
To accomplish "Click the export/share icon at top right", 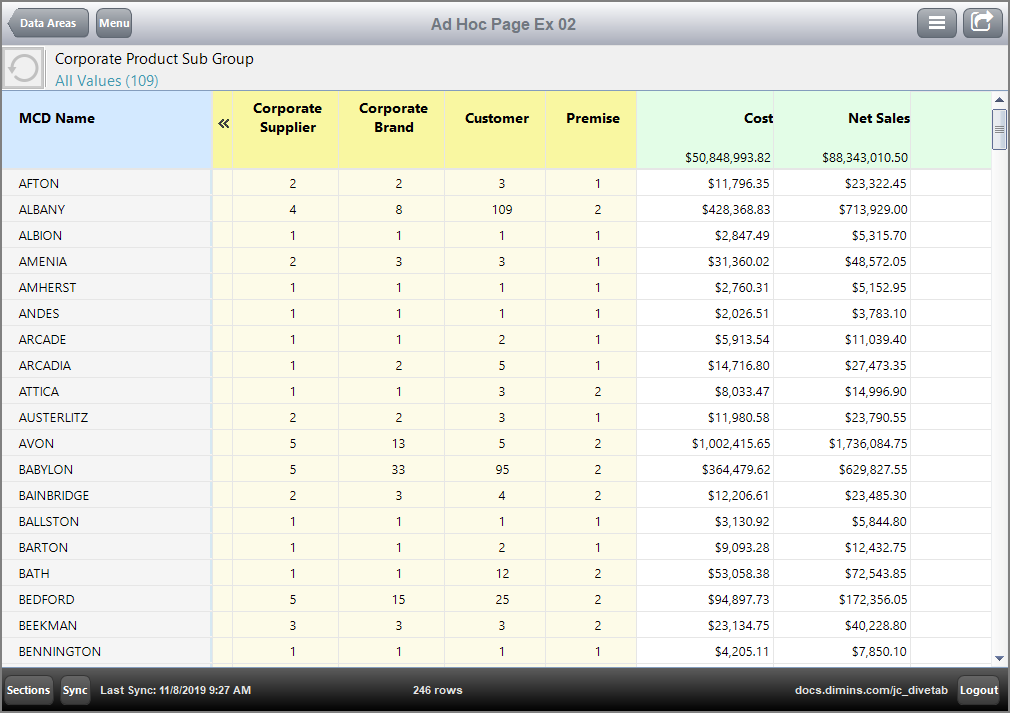I will point(982,22).
